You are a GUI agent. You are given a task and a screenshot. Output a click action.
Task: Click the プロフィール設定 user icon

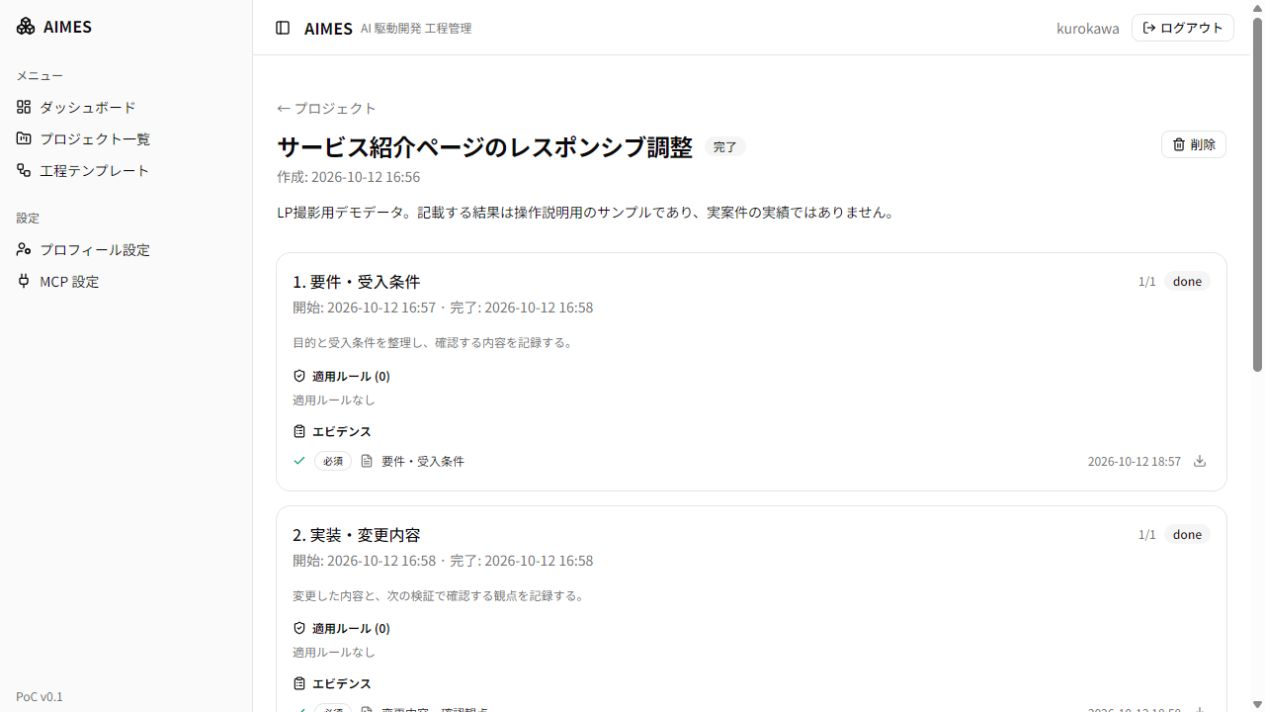pyautogui.click(x=24, y=250)
